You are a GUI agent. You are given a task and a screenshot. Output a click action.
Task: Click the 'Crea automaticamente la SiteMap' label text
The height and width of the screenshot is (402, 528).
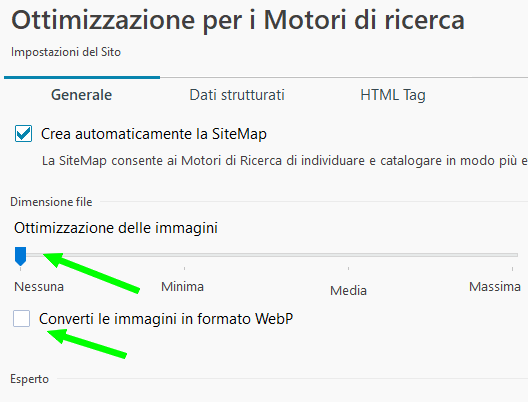(x=154, y=134)
